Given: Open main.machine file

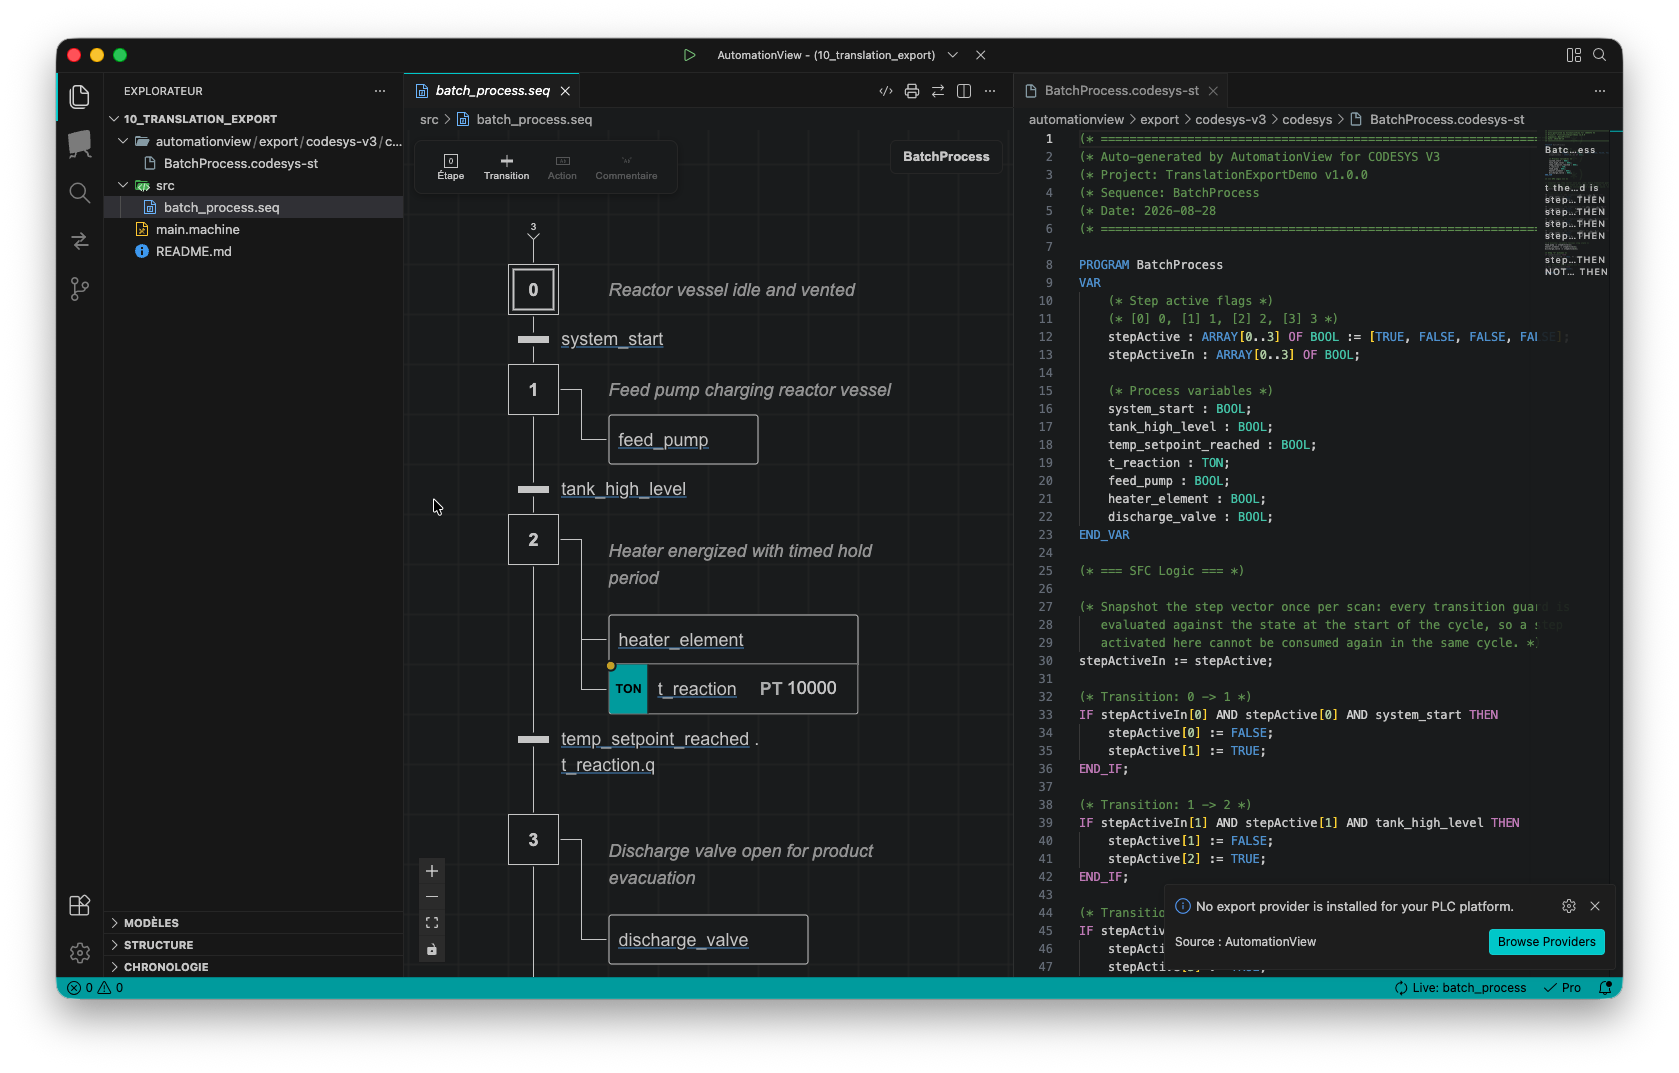Looking at the screenshot, I should 254,229.
